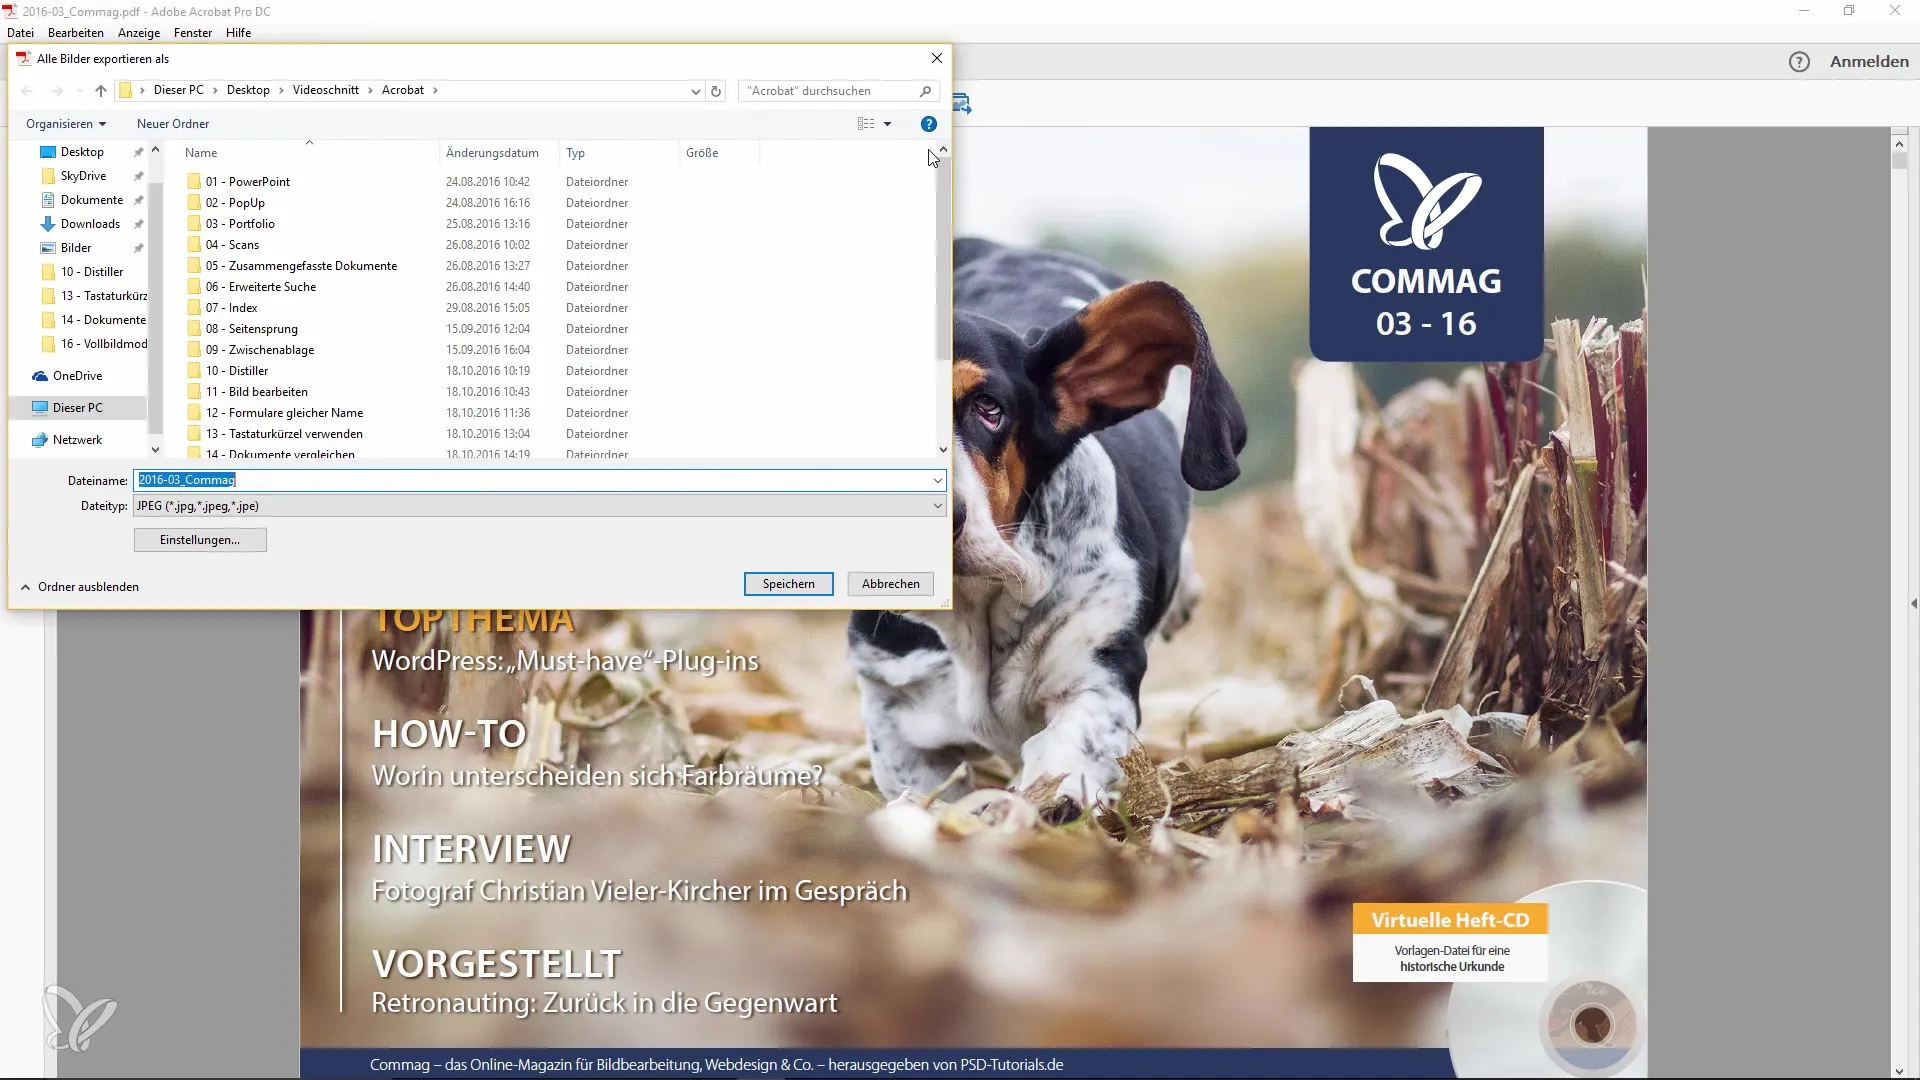Open the Bearbeiten menu in Acrobat
This screenshot has height=1080, width=1920.
pyautogui.click(x=75, y=32)
